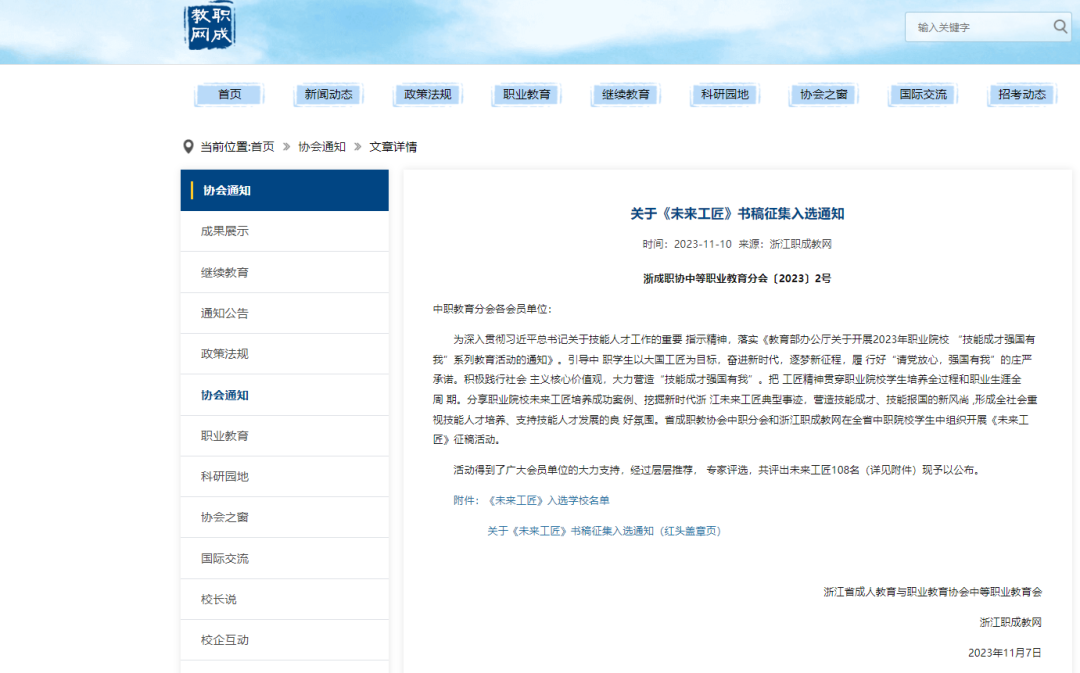Click chevron between 首页 and 协会通知 breadcrumb
1080x673 pixels.
coord(288,145)
